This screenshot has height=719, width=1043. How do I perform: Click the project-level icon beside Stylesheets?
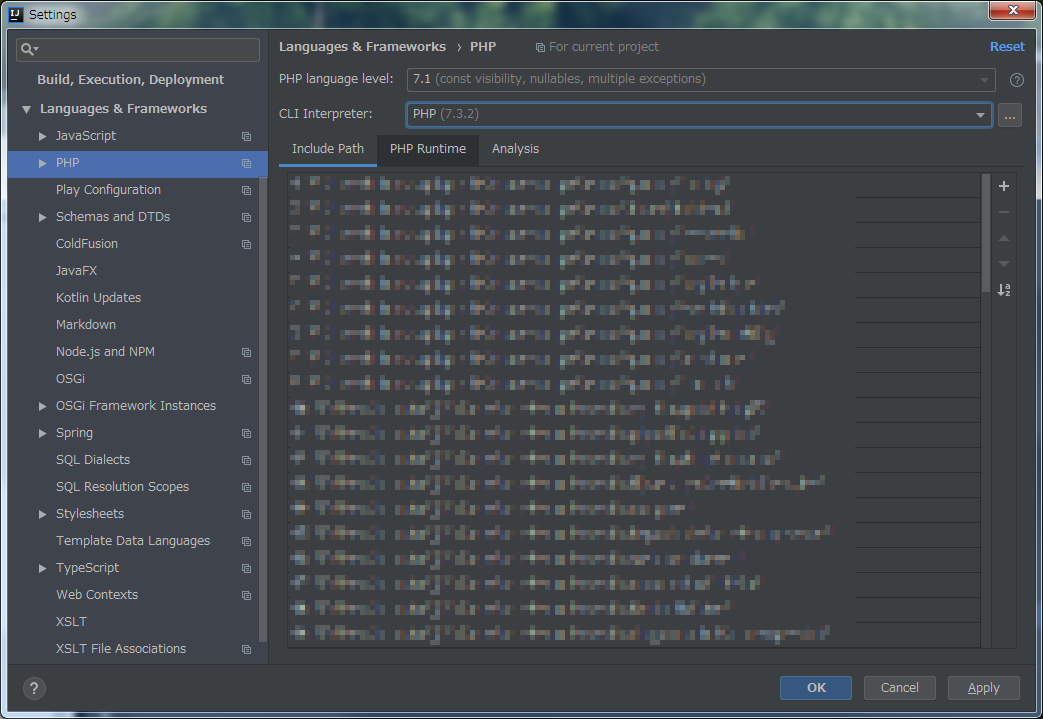[246, 514]
